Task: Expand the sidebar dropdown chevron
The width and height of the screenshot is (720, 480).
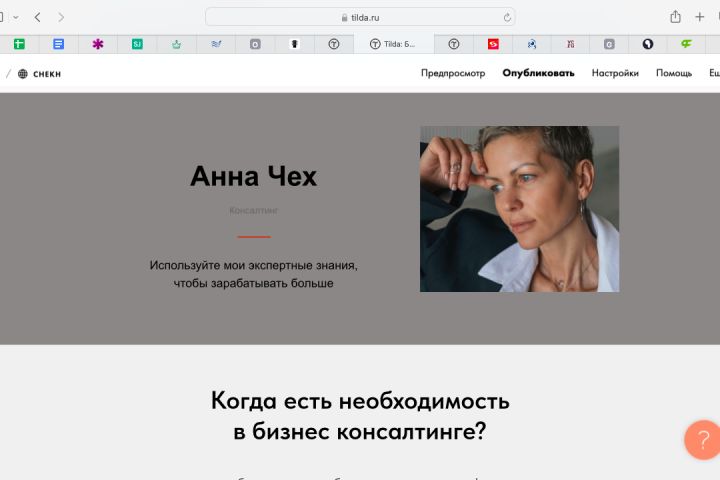Action: click(16, 17)
